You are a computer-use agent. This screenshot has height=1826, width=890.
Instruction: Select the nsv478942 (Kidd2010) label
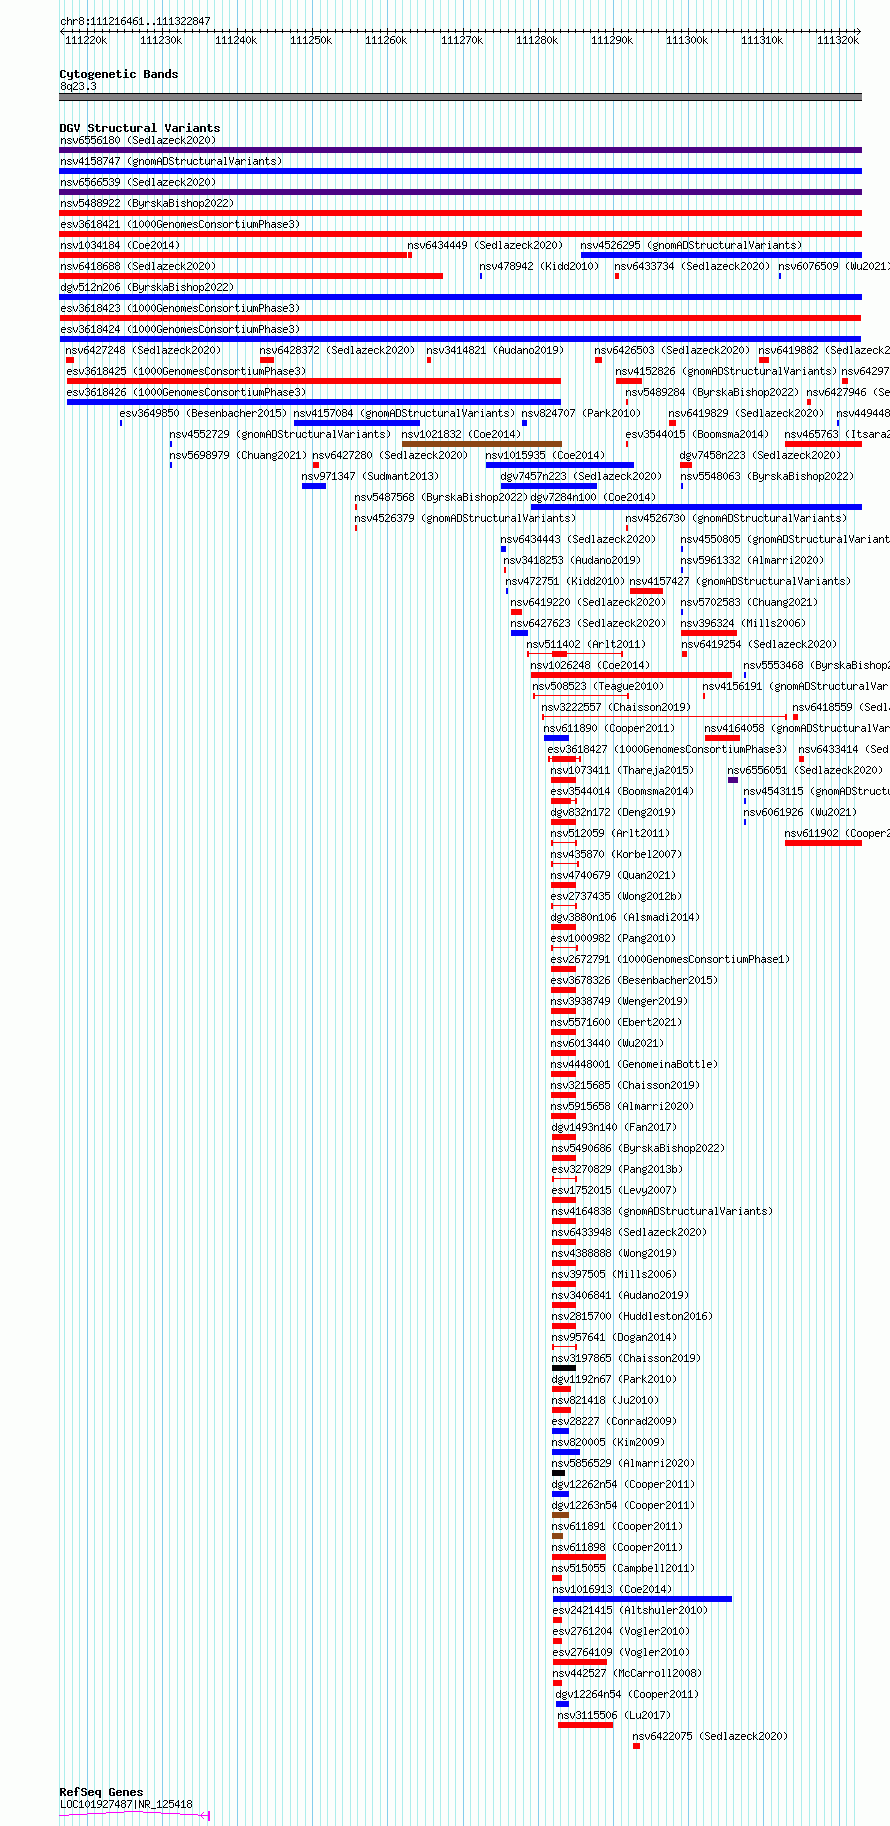point(539,266)
